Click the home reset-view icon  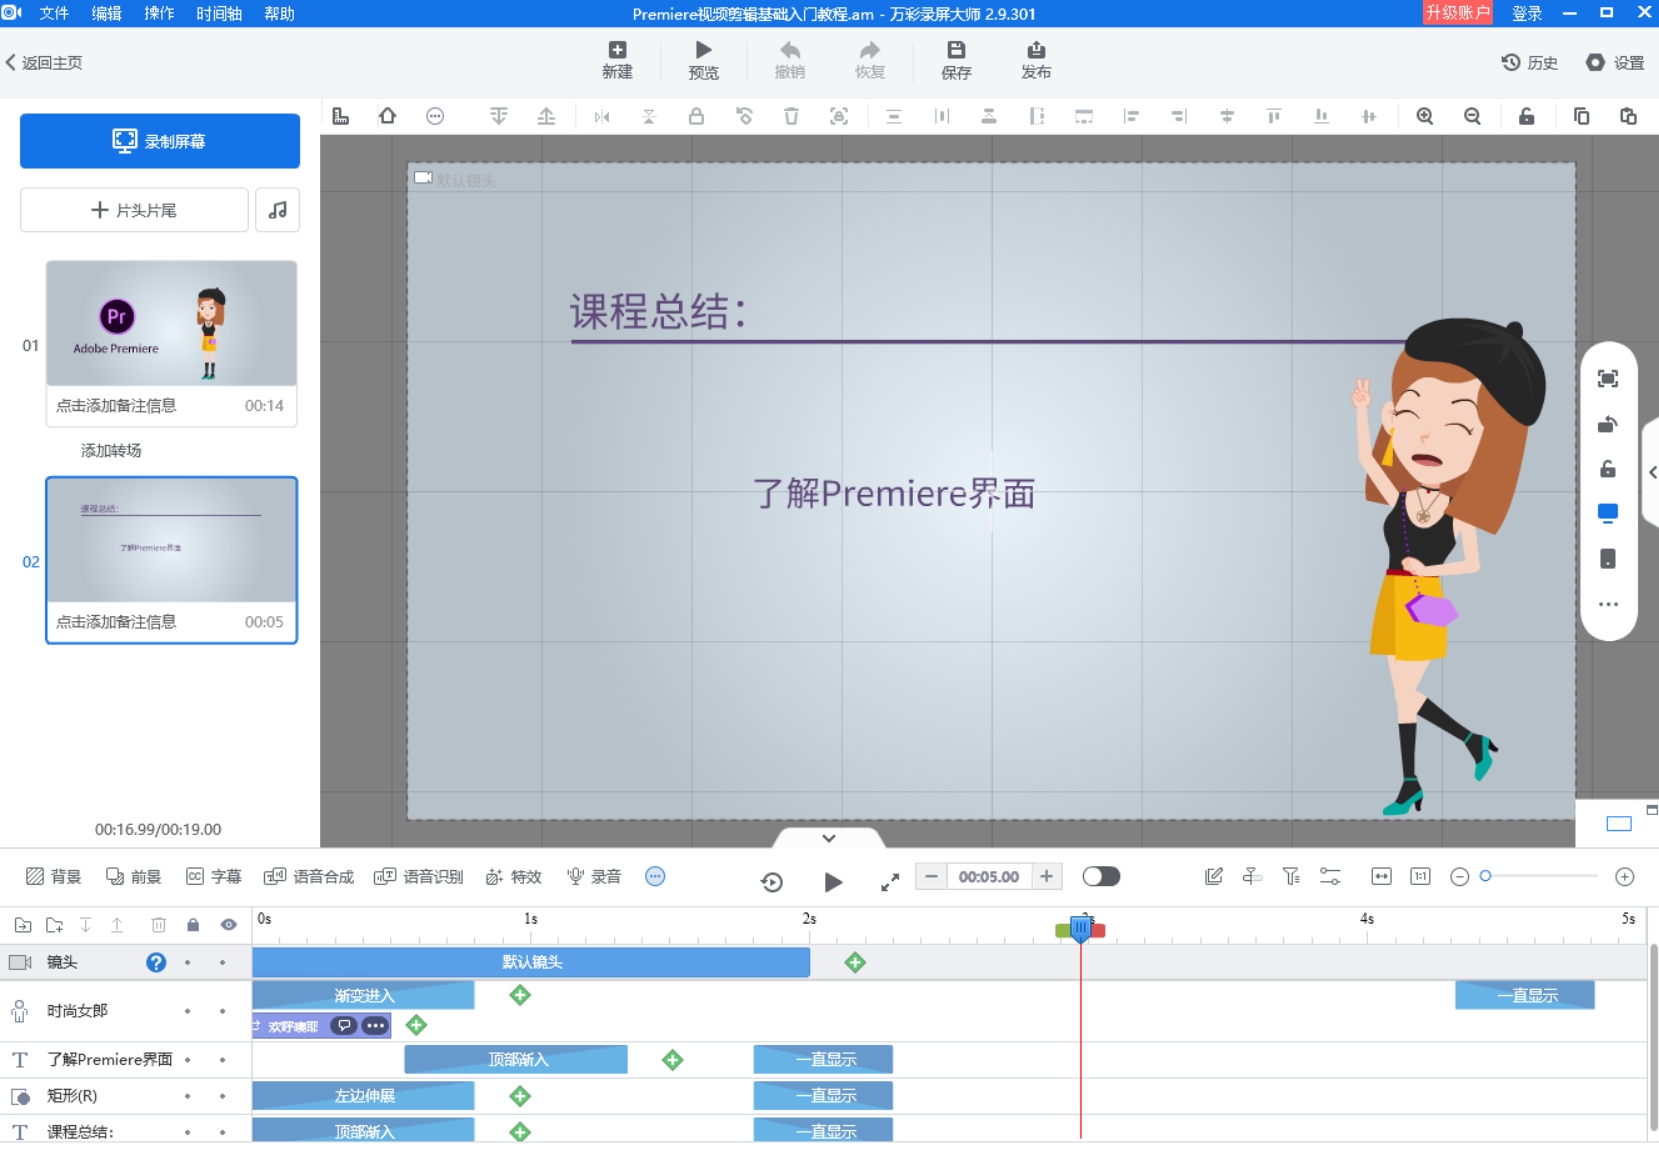click(387, 116)
